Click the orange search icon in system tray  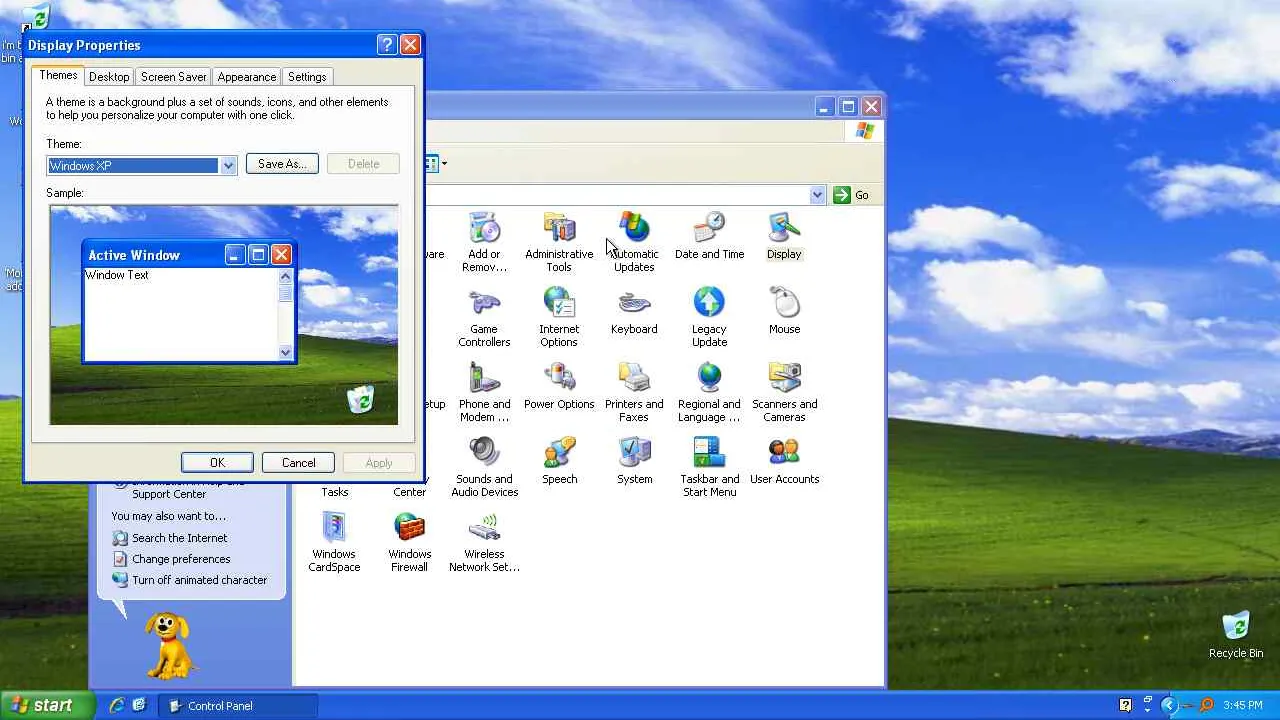[x=1206, y=705]
